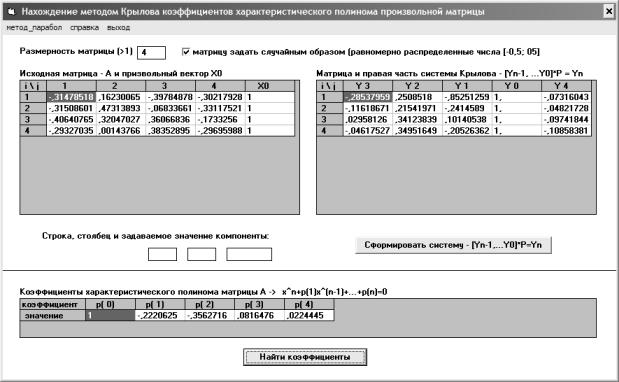This screenshot has height=382, width=619.
Task: Select cell ,16230065 in matrix A
Action: [121, 97]
